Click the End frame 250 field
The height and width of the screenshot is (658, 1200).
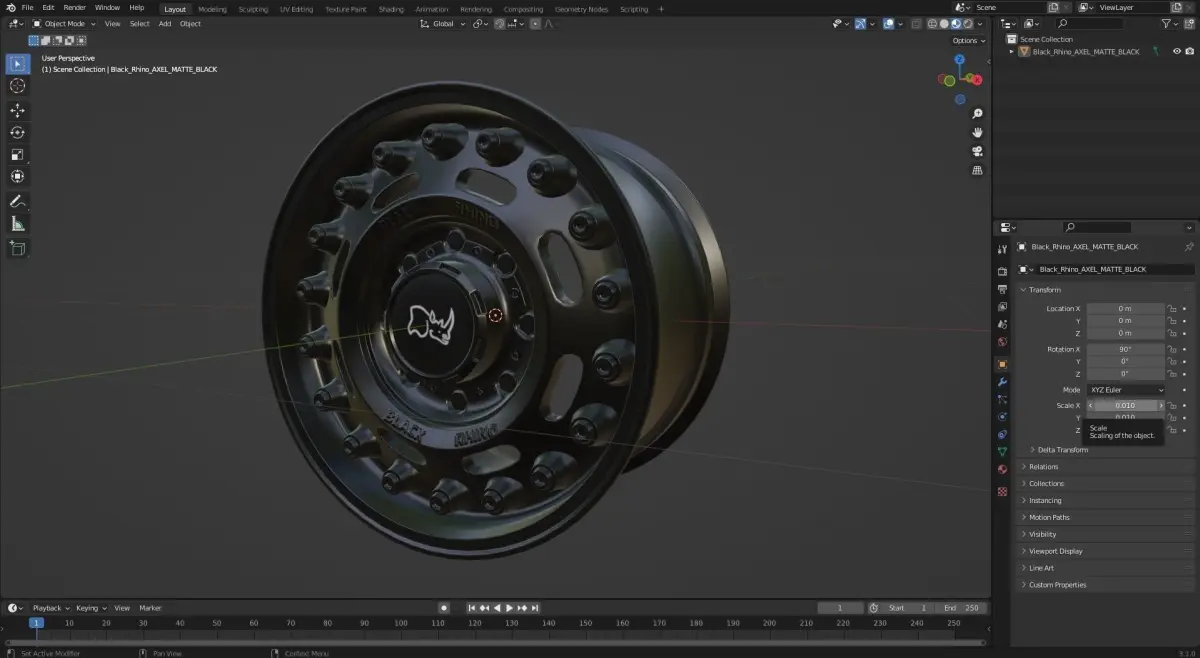point(963,608)
